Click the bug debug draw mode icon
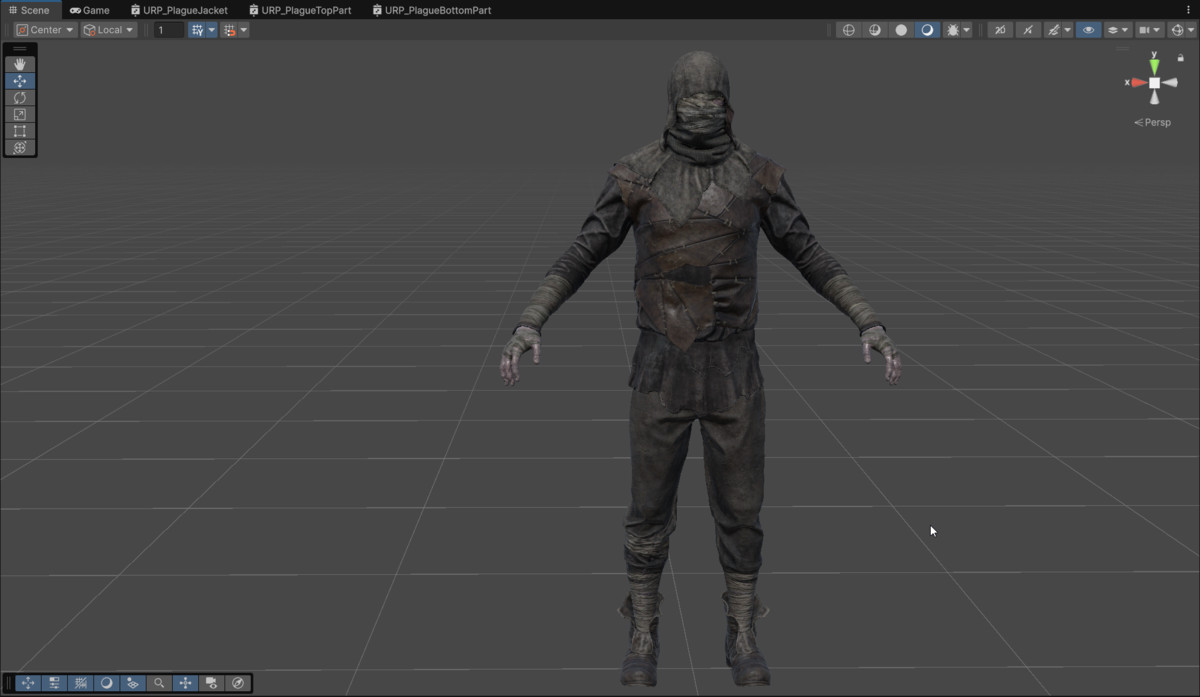1200x697 pixels. pyautogui.click(x=953, y=30)
